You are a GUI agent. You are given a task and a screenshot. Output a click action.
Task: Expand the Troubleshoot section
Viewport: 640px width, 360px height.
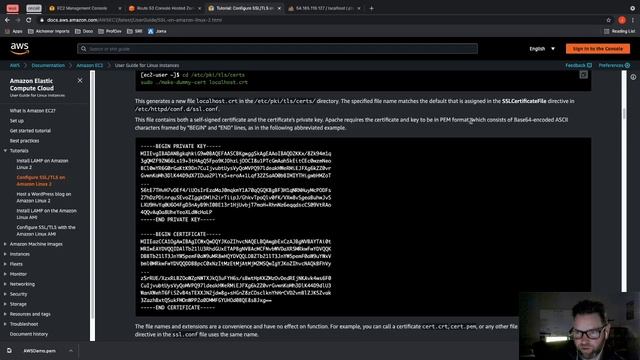tap(5, 324)
